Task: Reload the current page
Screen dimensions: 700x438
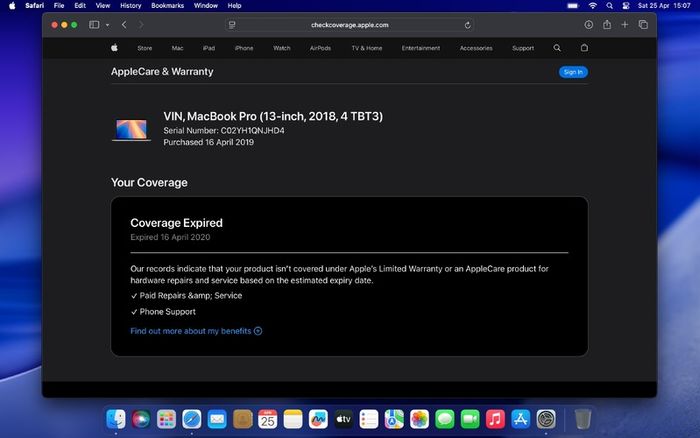Action: coord(467,25)
